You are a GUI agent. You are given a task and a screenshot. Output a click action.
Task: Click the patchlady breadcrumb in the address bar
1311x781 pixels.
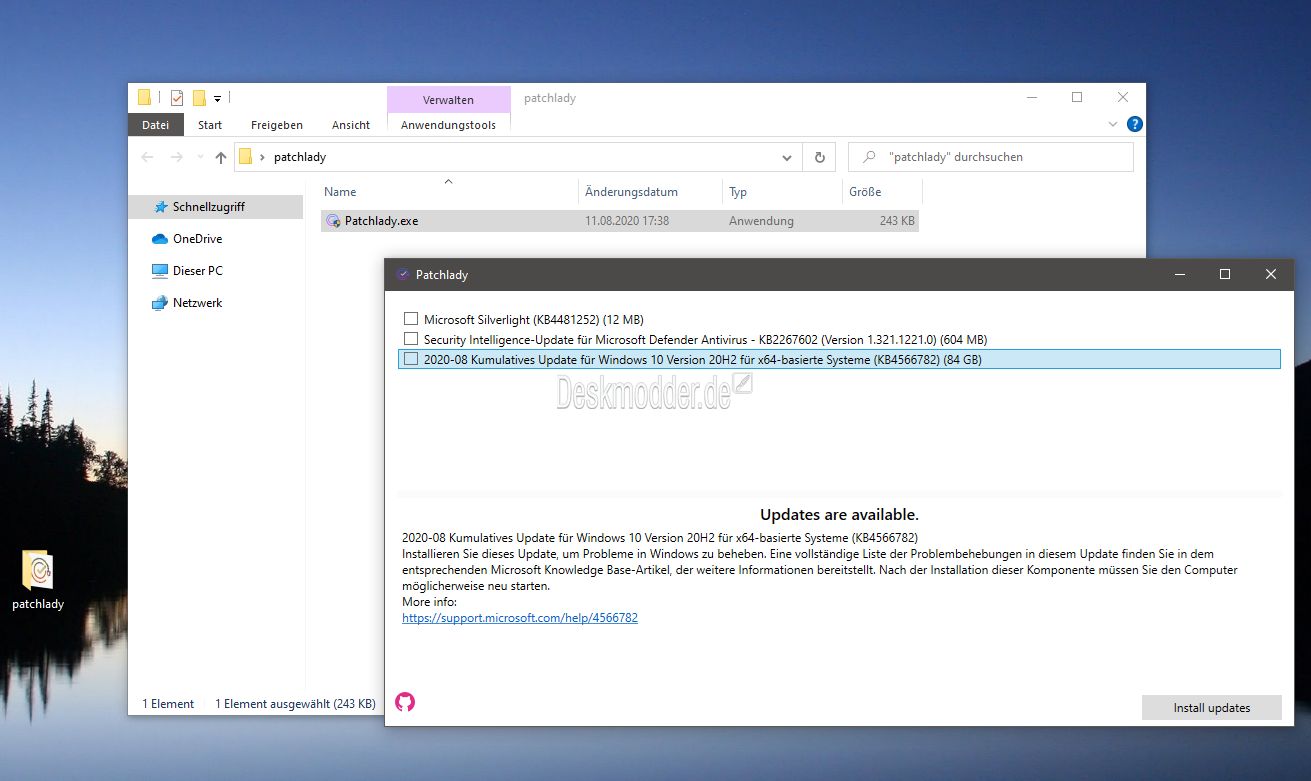click(x=300, y=157)
